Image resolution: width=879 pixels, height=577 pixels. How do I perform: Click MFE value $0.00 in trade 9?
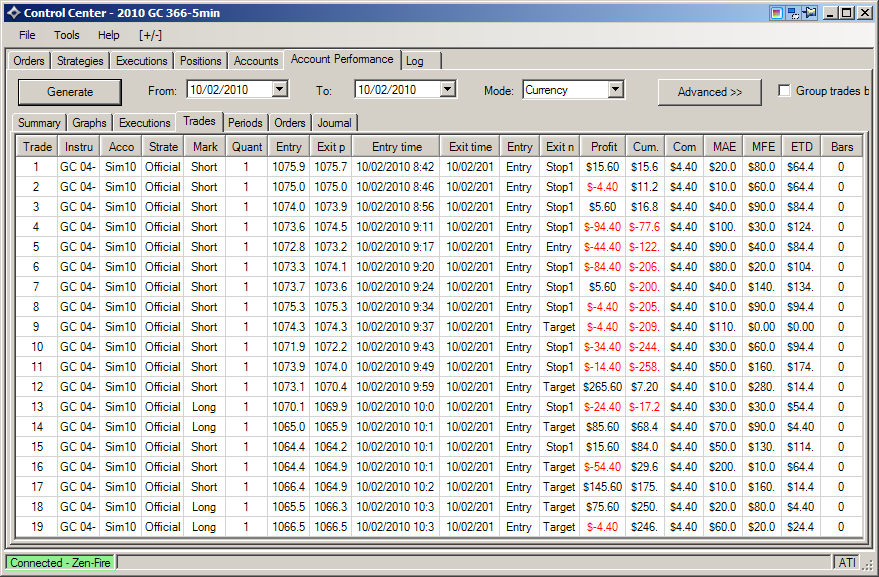pos(761,326)
